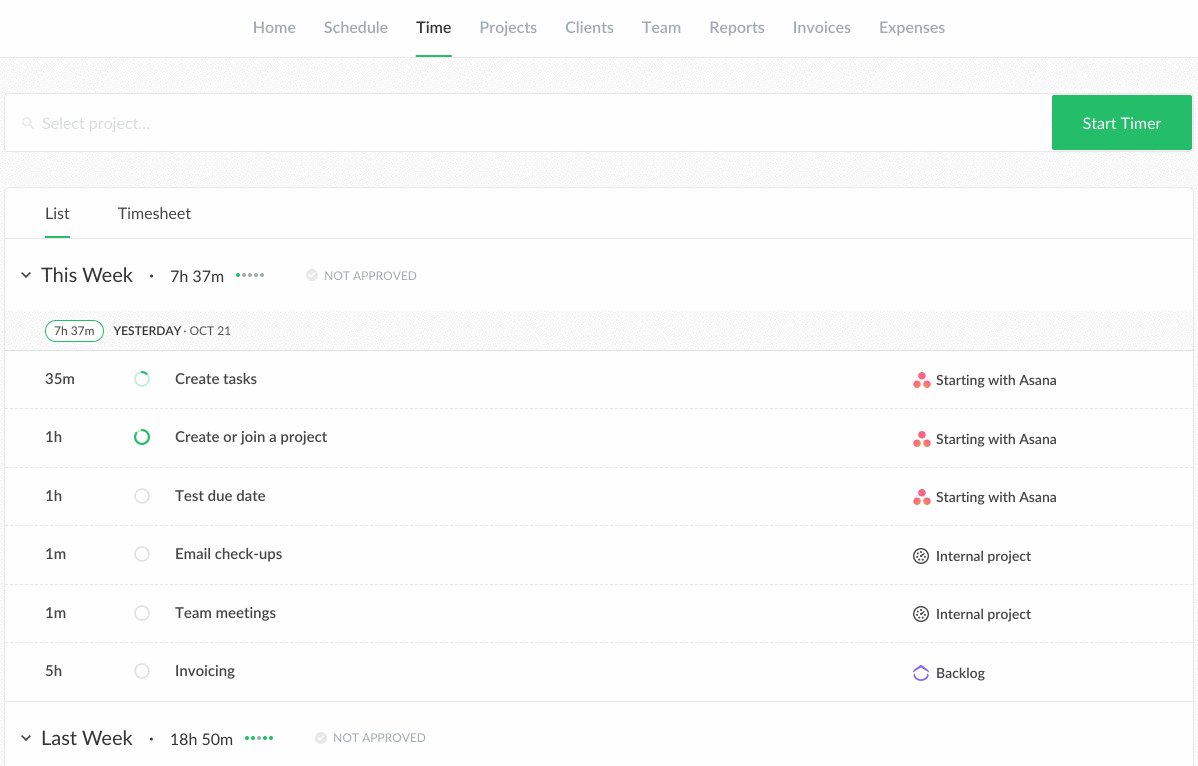This screenshot has width=1198, height=766.
Task: Toggle the progress circle for Create tasks
Action: click(142, 379)
